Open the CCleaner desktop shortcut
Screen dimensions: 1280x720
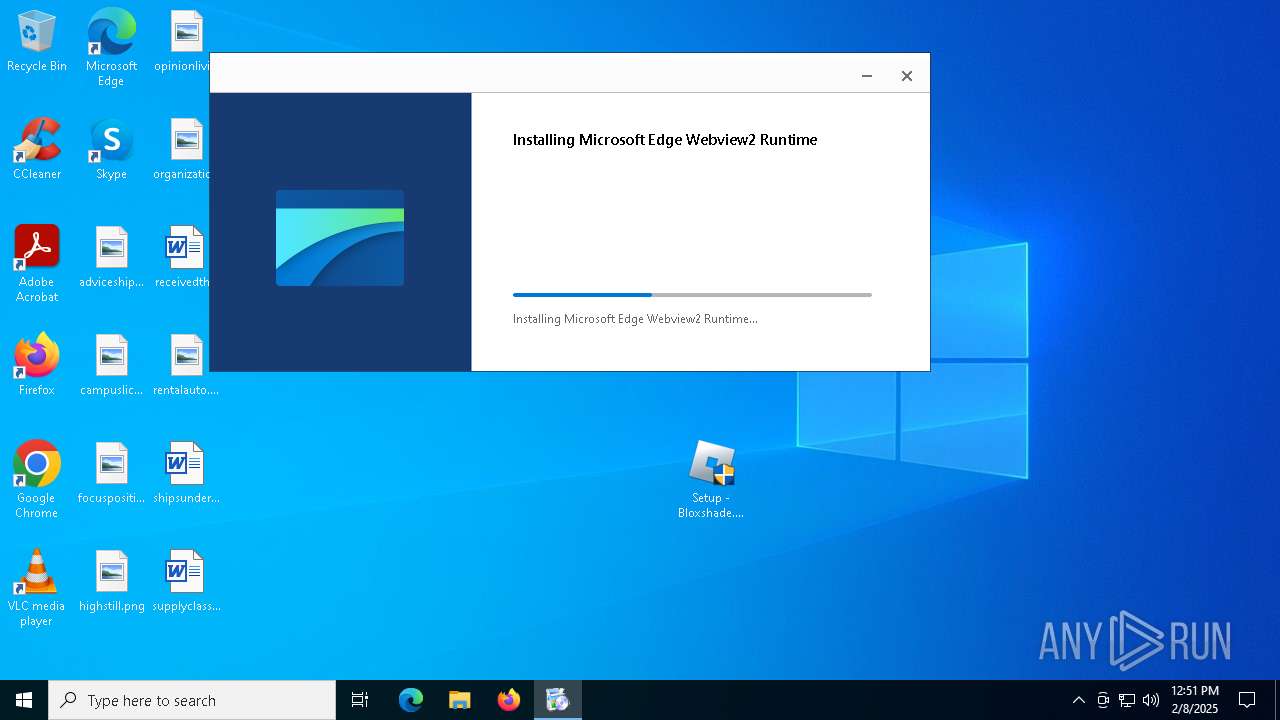click(x=37, y=150)
